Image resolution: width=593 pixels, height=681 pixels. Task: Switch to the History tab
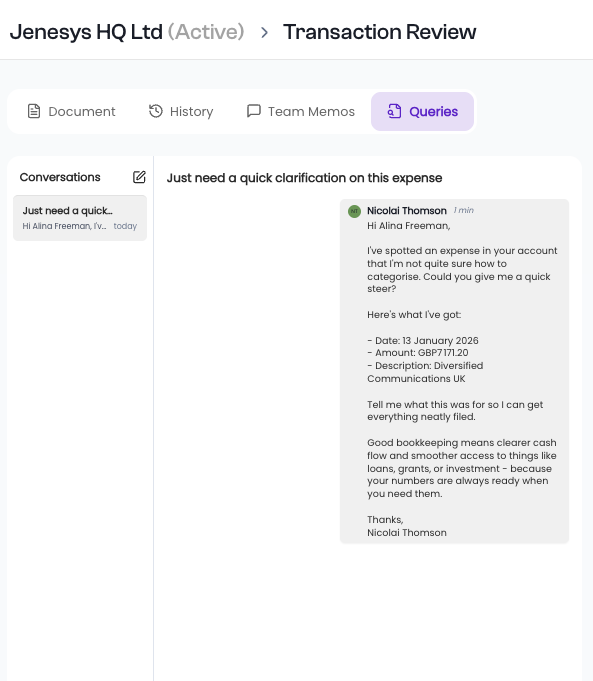pyautogui.click(x=181, y=112)
